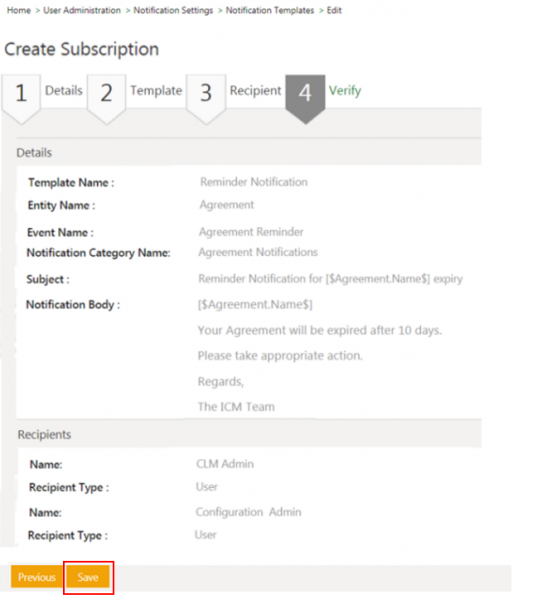Click the Configuration Admin recipient name
The height and width of the screenshot is (599, 542).
[x=248, y=512]
